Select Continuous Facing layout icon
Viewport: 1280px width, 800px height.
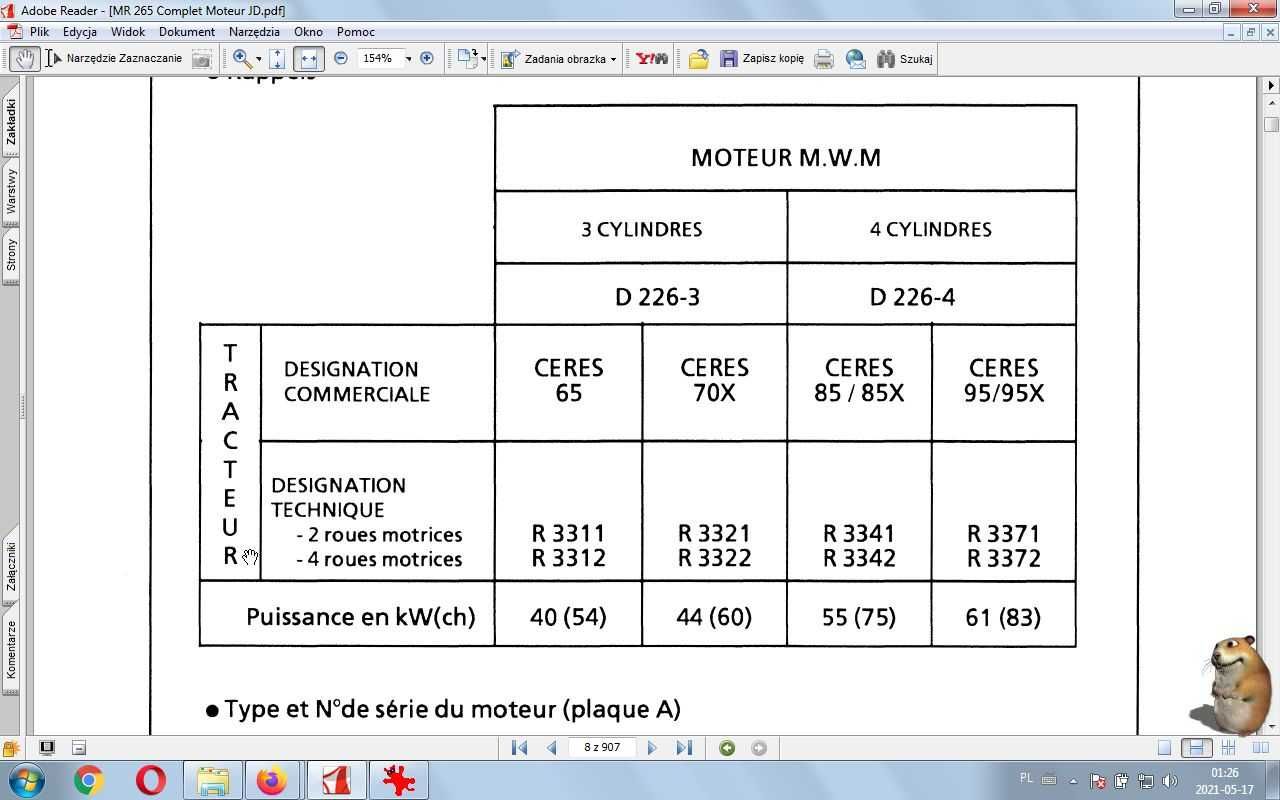coord(1229,747)
